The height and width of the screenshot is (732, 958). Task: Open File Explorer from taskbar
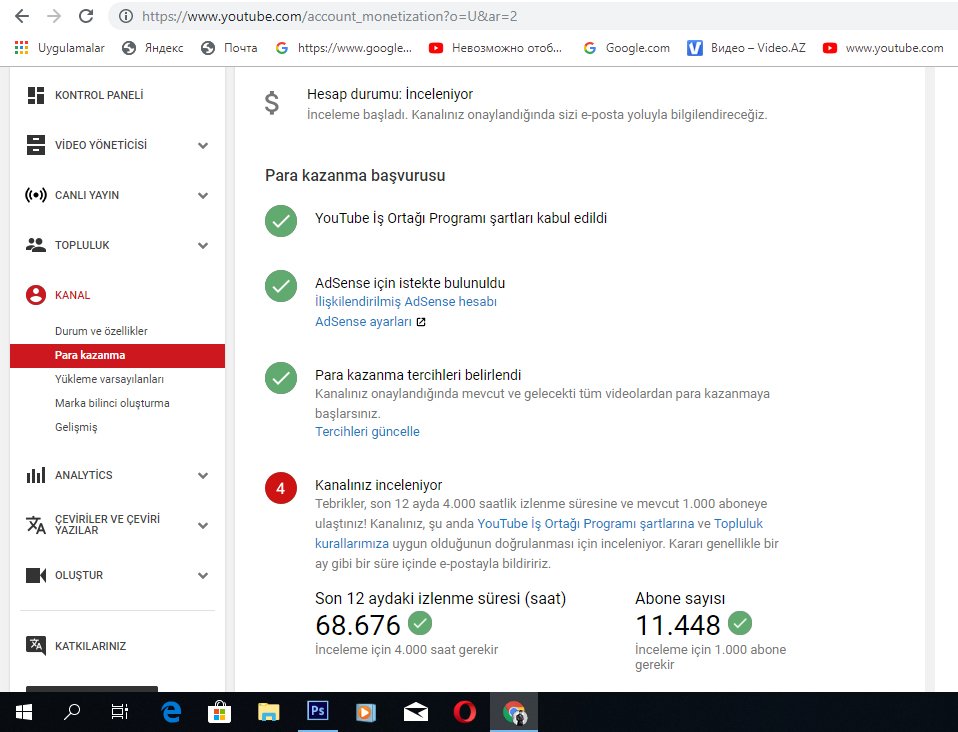pos(268,712)
